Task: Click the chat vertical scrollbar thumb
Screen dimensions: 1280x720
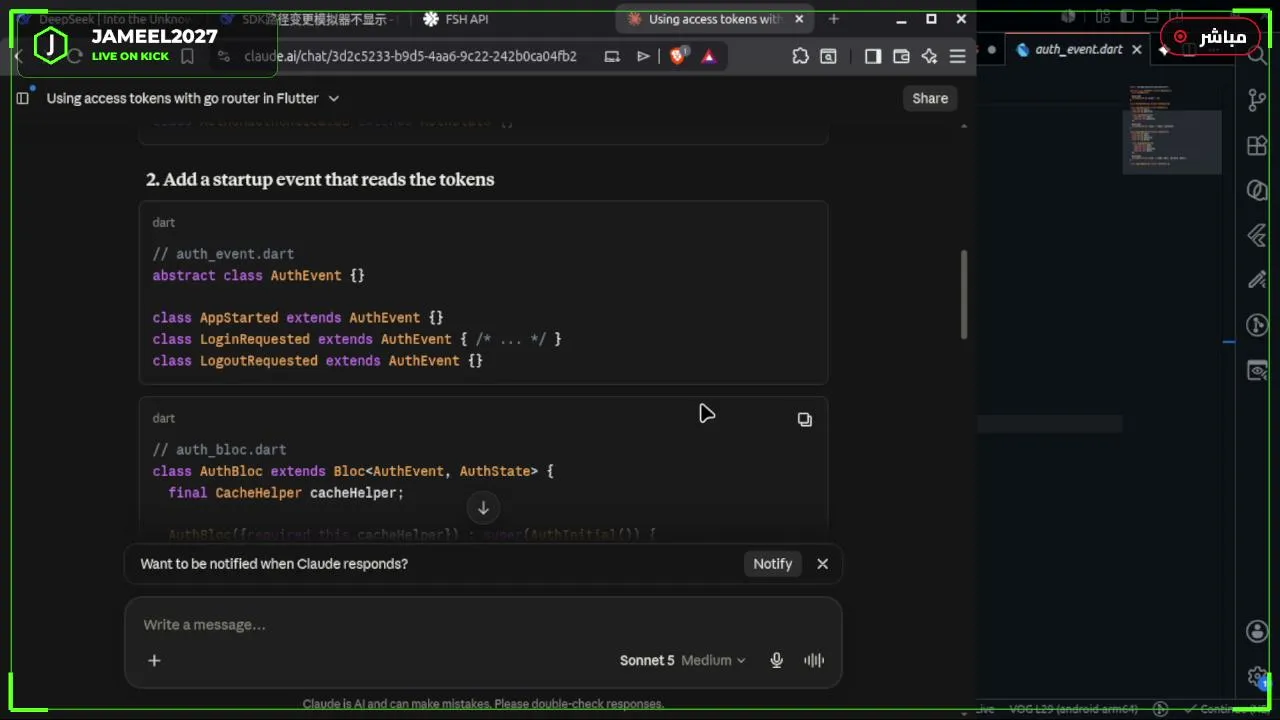Action: 964,295
